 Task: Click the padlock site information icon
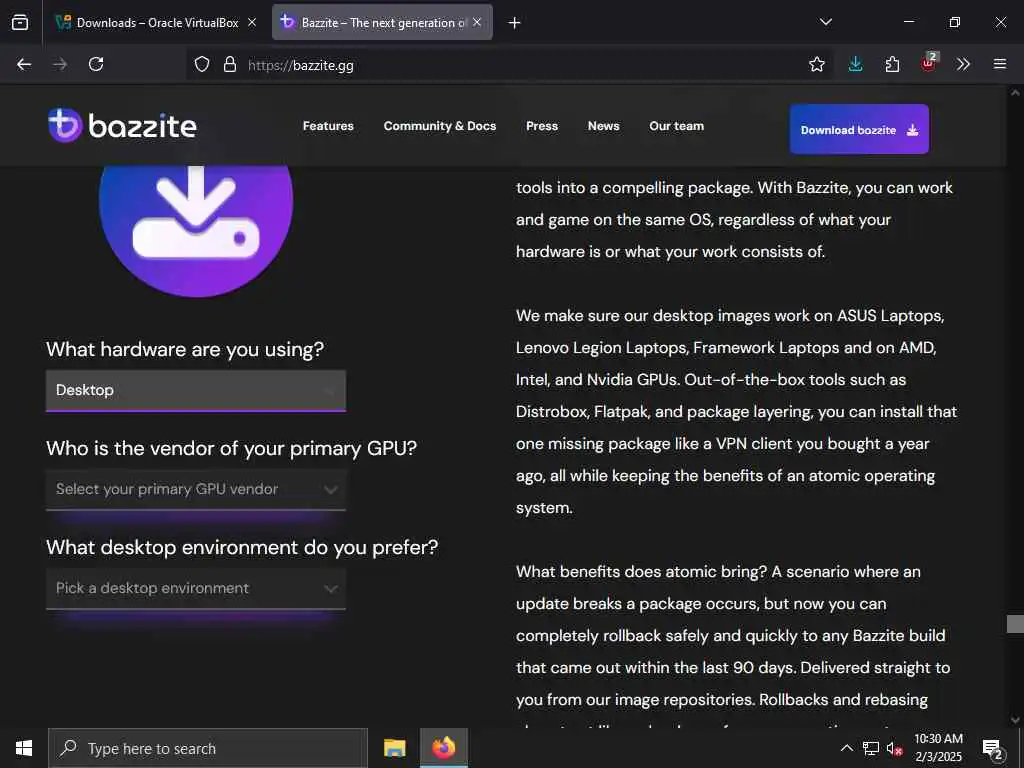(229, 64)
